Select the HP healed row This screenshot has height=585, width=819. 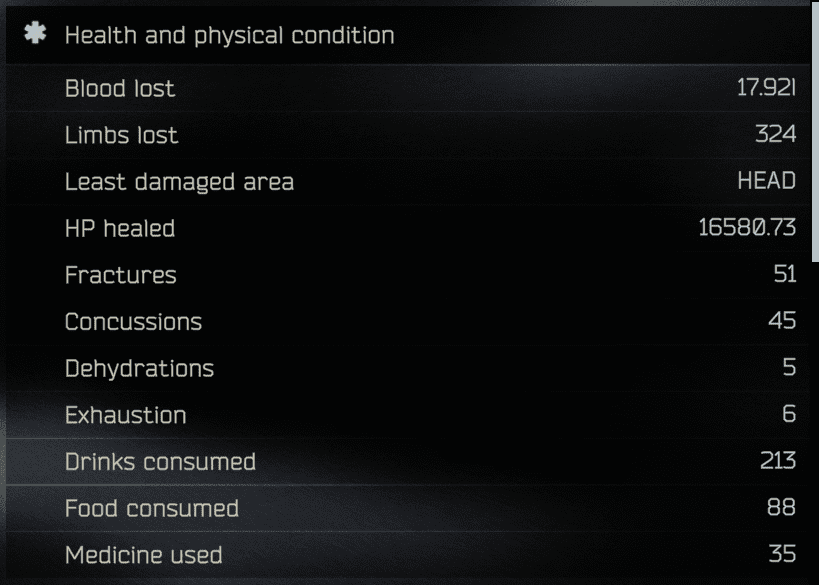coord(407,228)
